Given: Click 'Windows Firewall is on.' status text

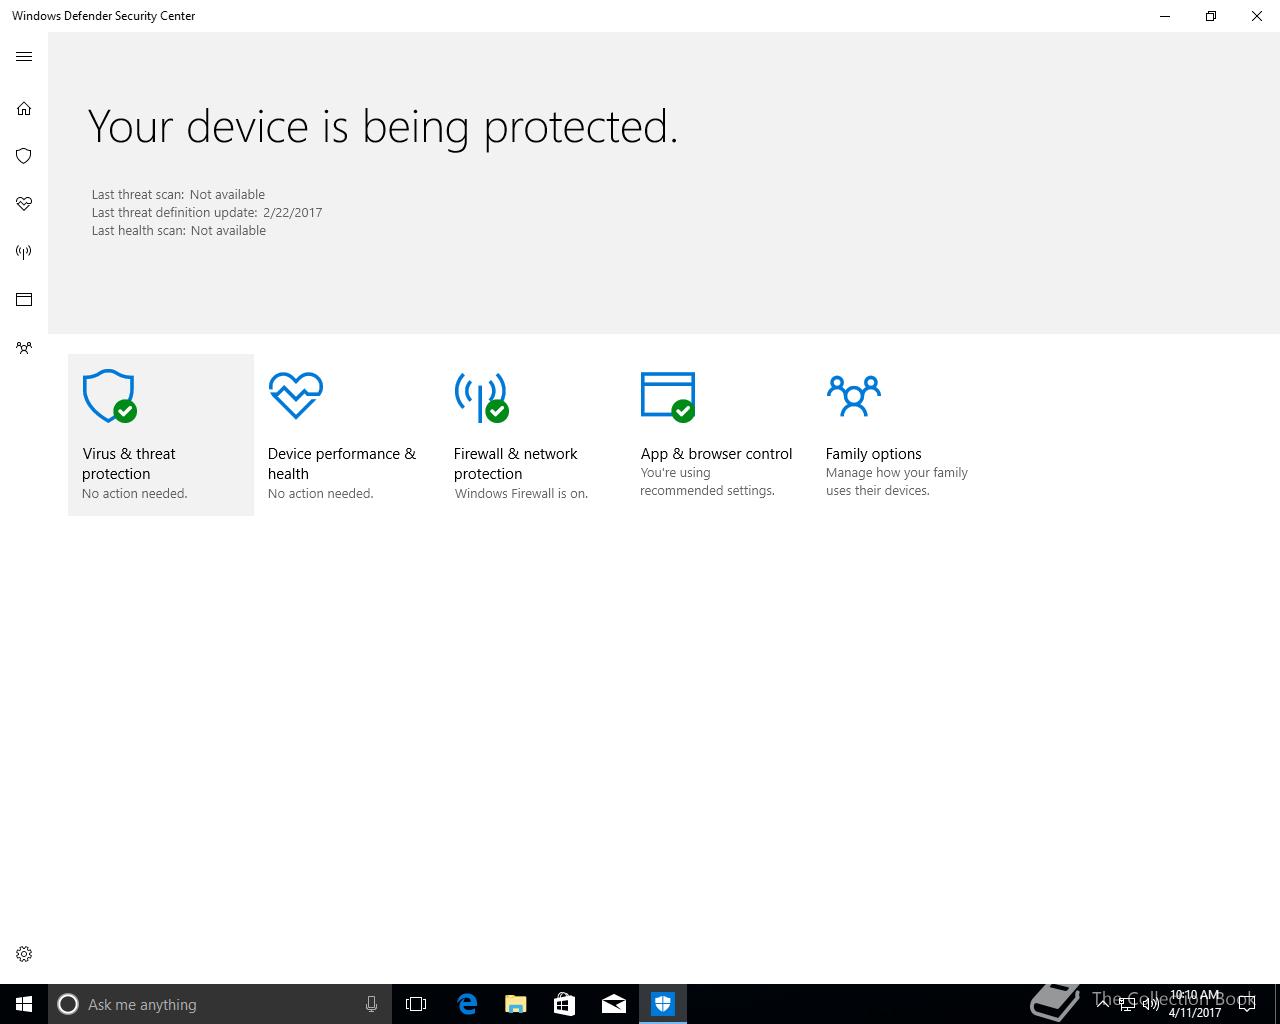Looking at the screenshot, I should [x=521, y=494].
